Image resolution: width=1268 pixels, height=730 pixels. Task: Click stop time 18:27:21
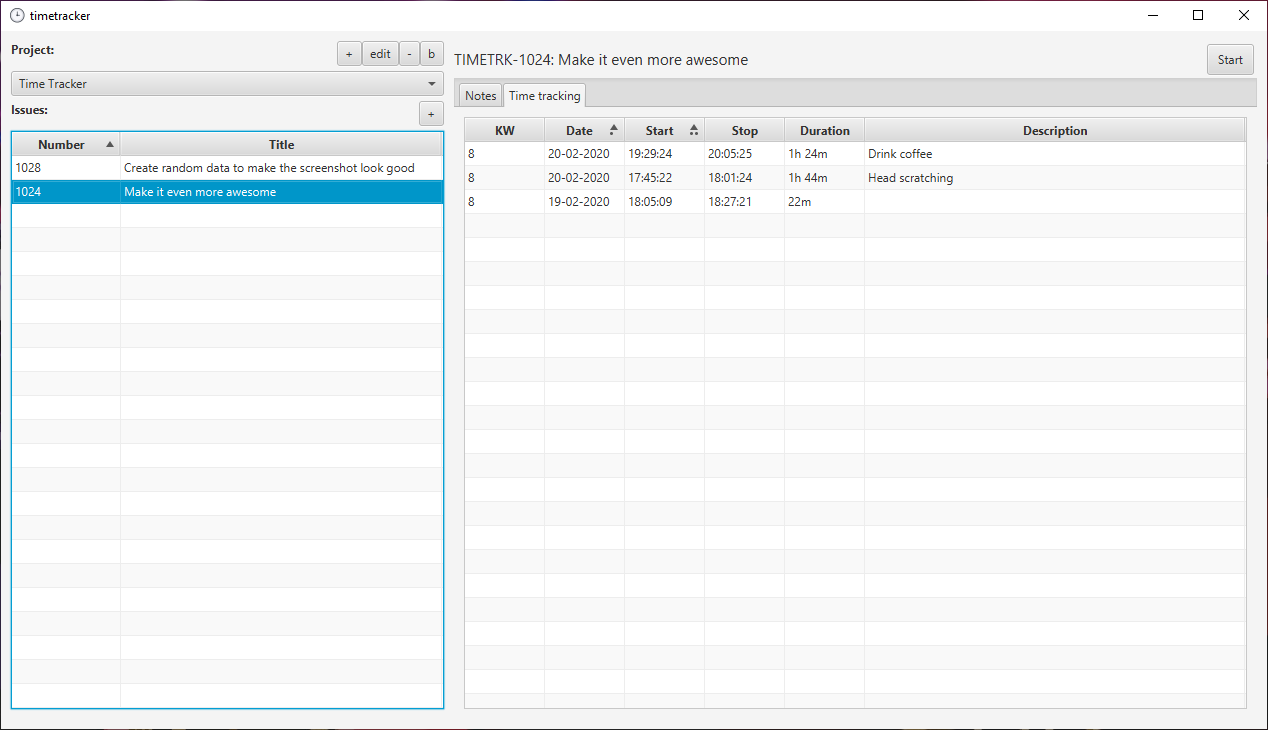click(745, 202)
